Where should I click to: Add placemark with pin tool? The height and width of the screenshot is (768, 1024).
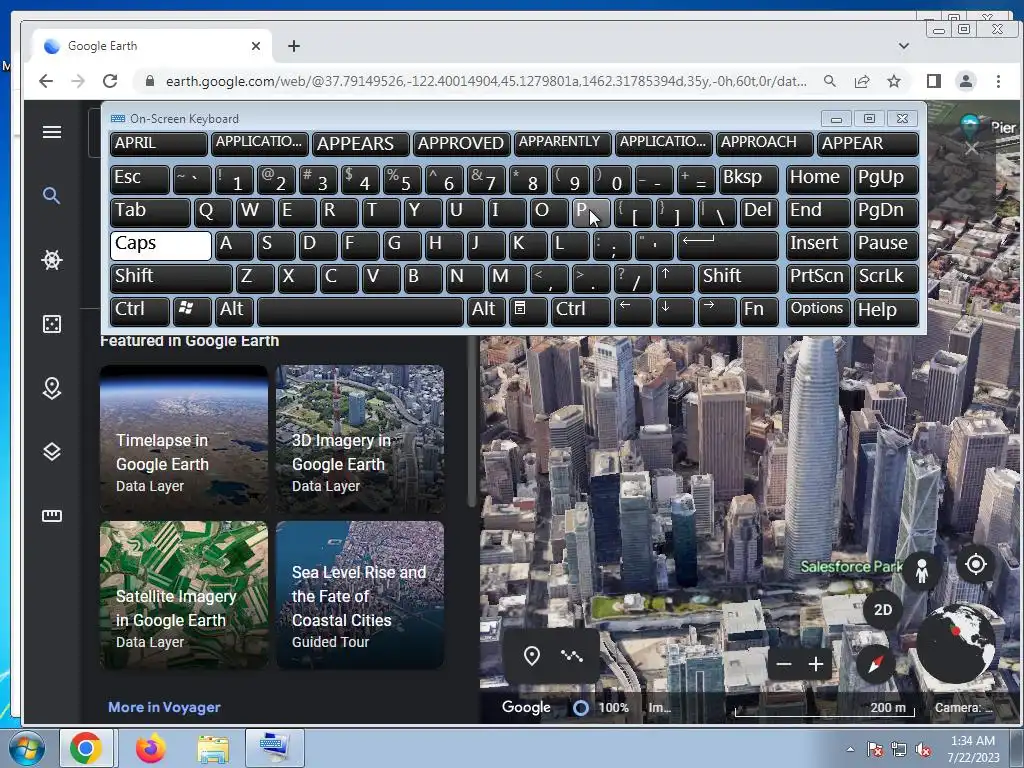(532, 656)
